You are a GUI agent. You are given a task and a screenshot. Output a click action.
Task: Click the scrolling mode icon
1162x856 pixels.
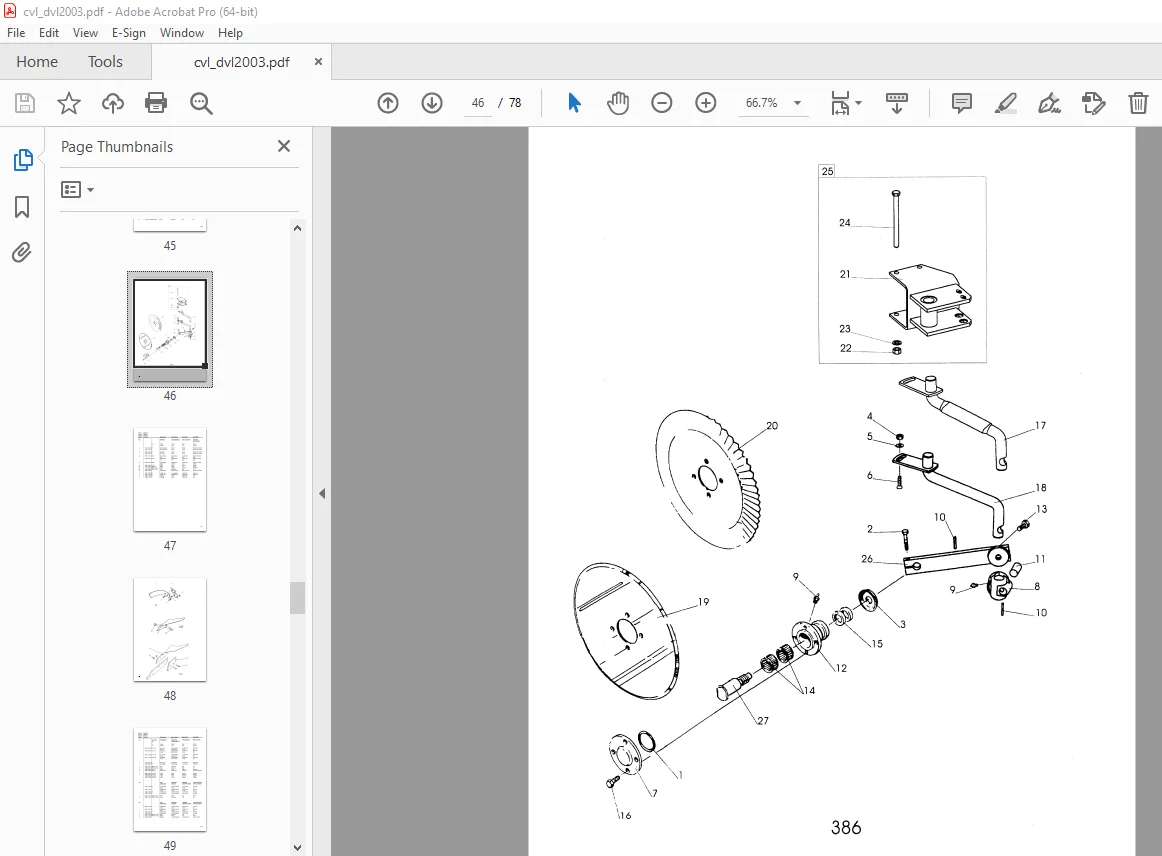pos(897,103)
